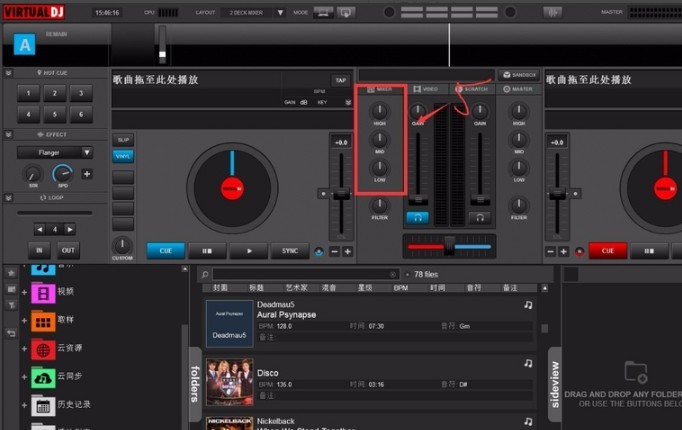Open the Flanger effect dropdown
The image size is (682, 430).
(x=87, y=153)
